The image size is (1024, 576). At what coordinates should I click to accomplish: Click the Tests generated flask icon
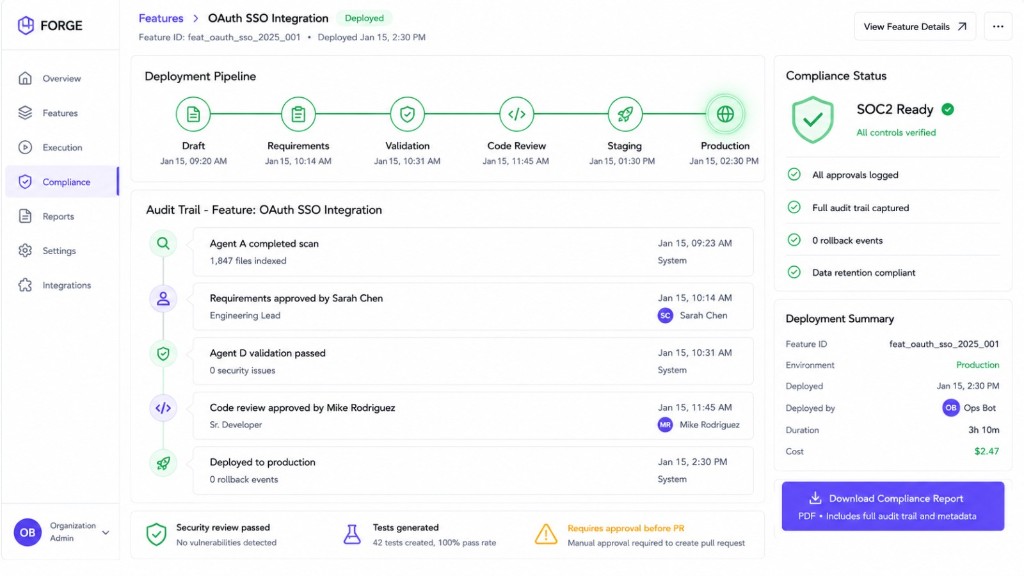[x=352, y=534]
